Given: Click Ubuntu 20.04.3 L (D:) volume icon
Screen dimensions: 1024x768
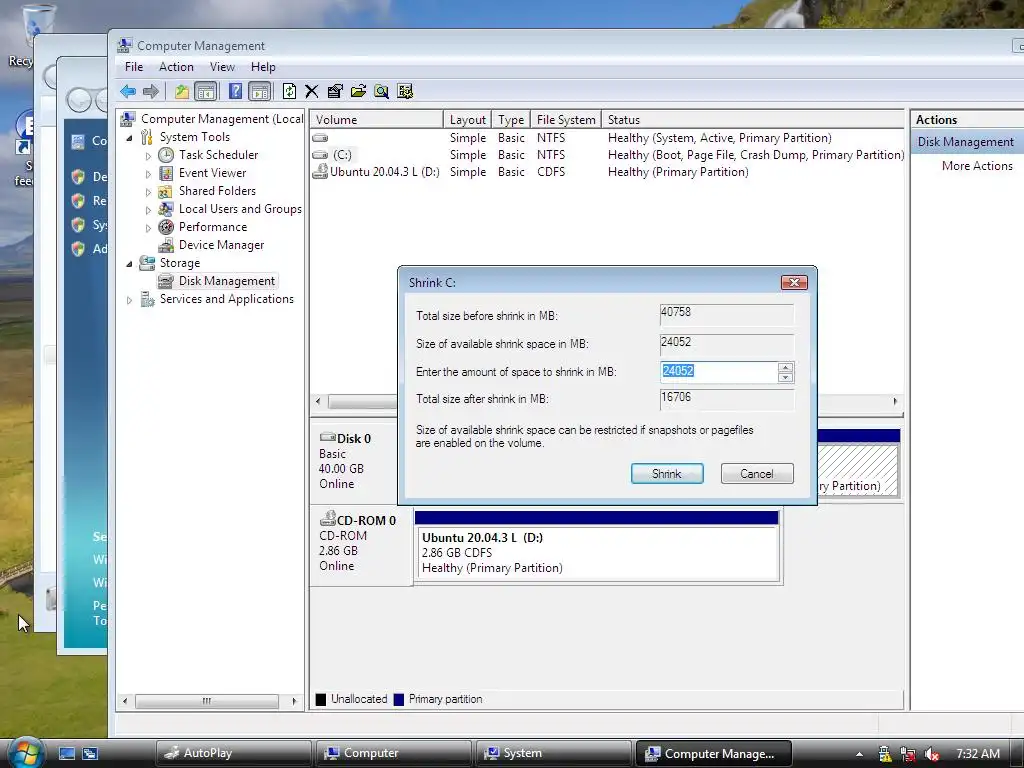Looking at the screenshot, I should pyautogui.click(x=320, y=172).
